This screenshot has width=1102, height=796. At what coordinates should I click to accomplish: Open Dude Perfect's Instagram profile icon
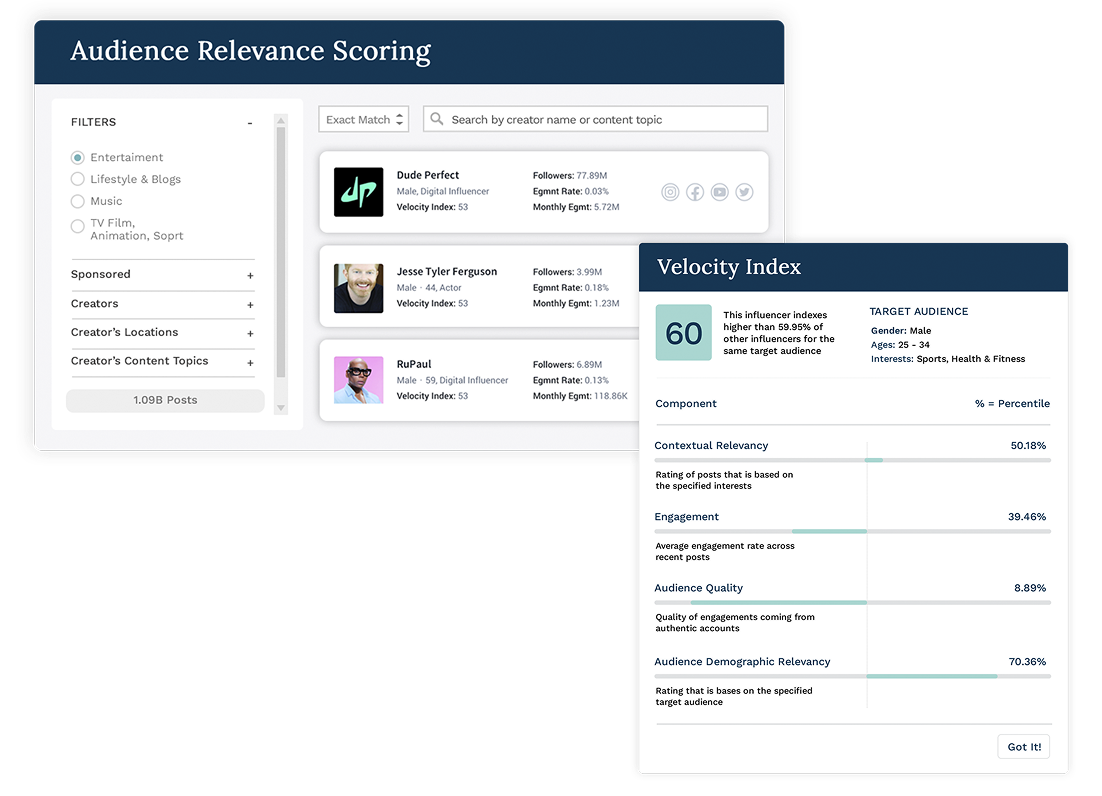pos(671,192)
